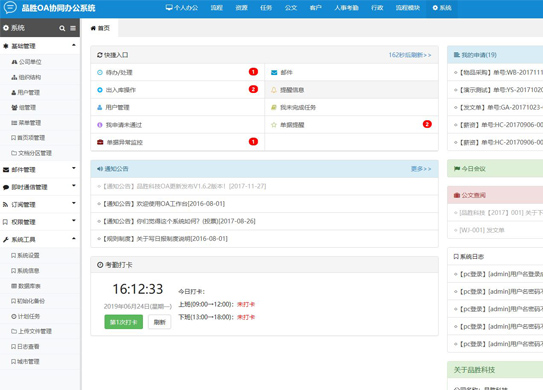The image size is (543, 390).
Task: Click the refresh icon in 快捷入口 header
Action: coord(100,55)
